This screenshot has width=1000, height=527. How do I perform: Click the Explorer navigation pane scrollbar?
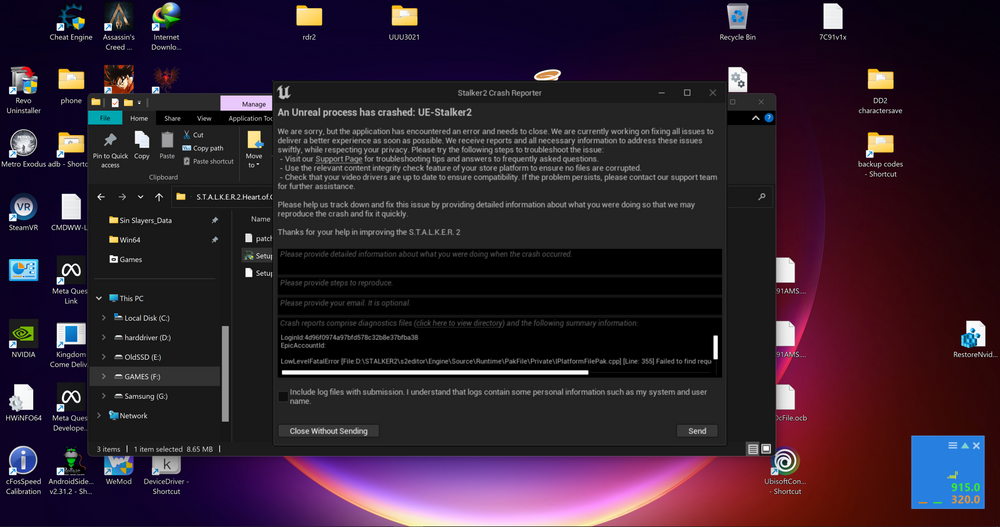224,373
